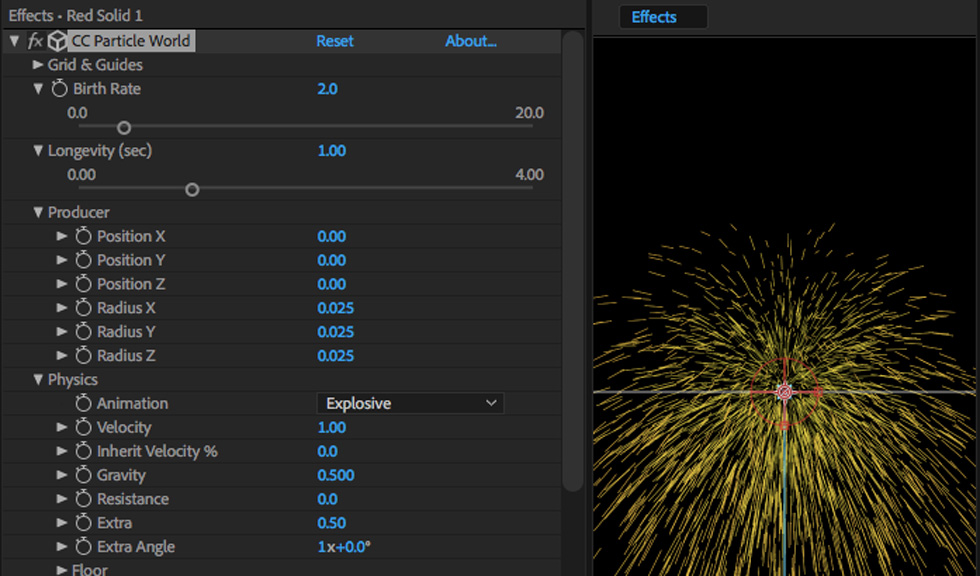Image resolution: width=980 pixels, height=576 pixels.
Task: Toggle the Velocity stopwatch
Action: [83, 427]
